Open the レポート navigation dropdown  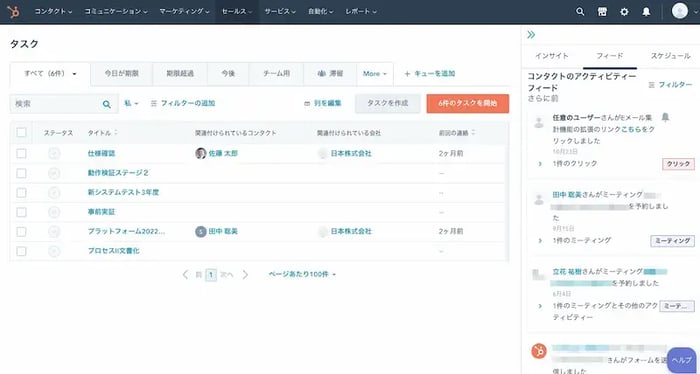click(361, 12)
